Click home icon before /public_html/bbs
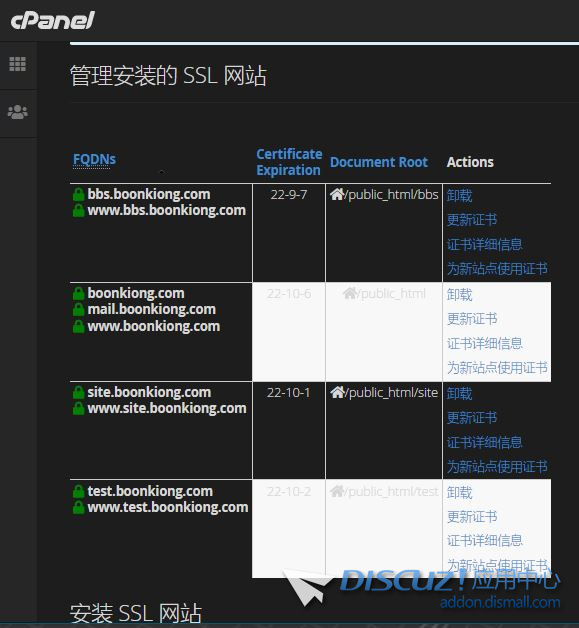The width and height of the screenshot is (579, 628). (x=337, y=194)
